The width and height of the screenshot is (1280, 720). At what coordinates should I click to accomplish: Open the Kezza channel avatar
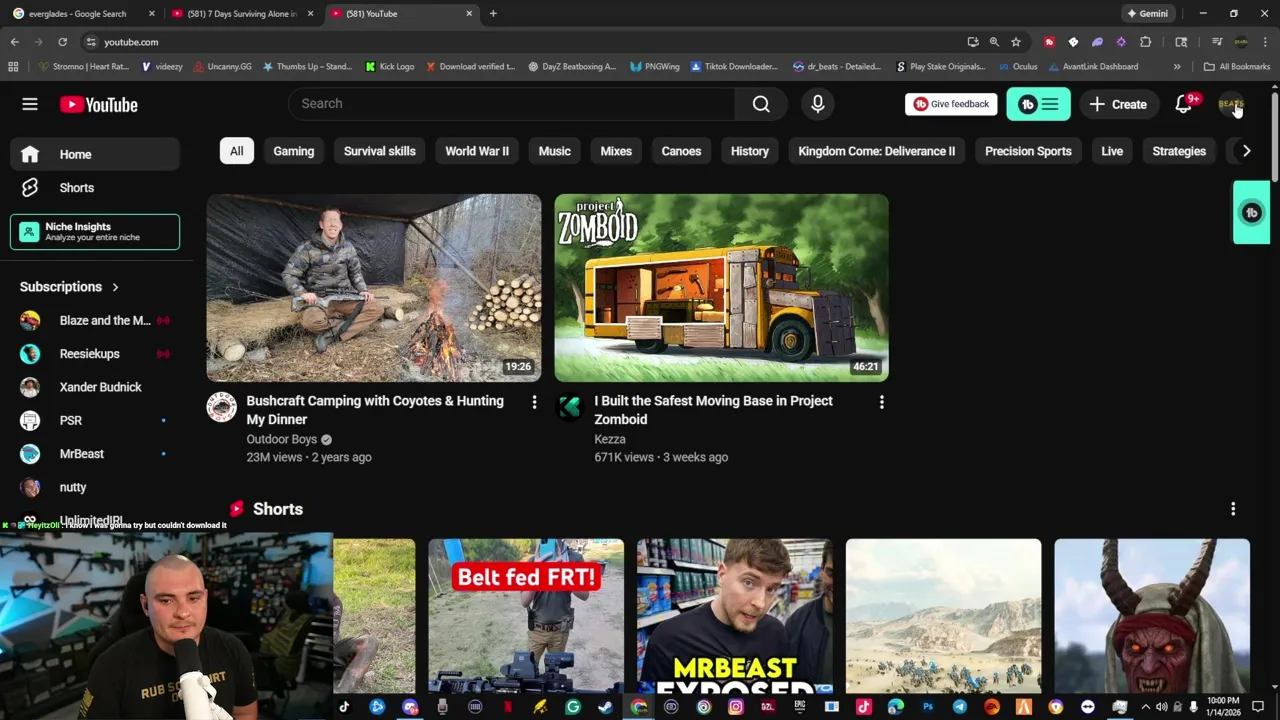tap(569, 407)
